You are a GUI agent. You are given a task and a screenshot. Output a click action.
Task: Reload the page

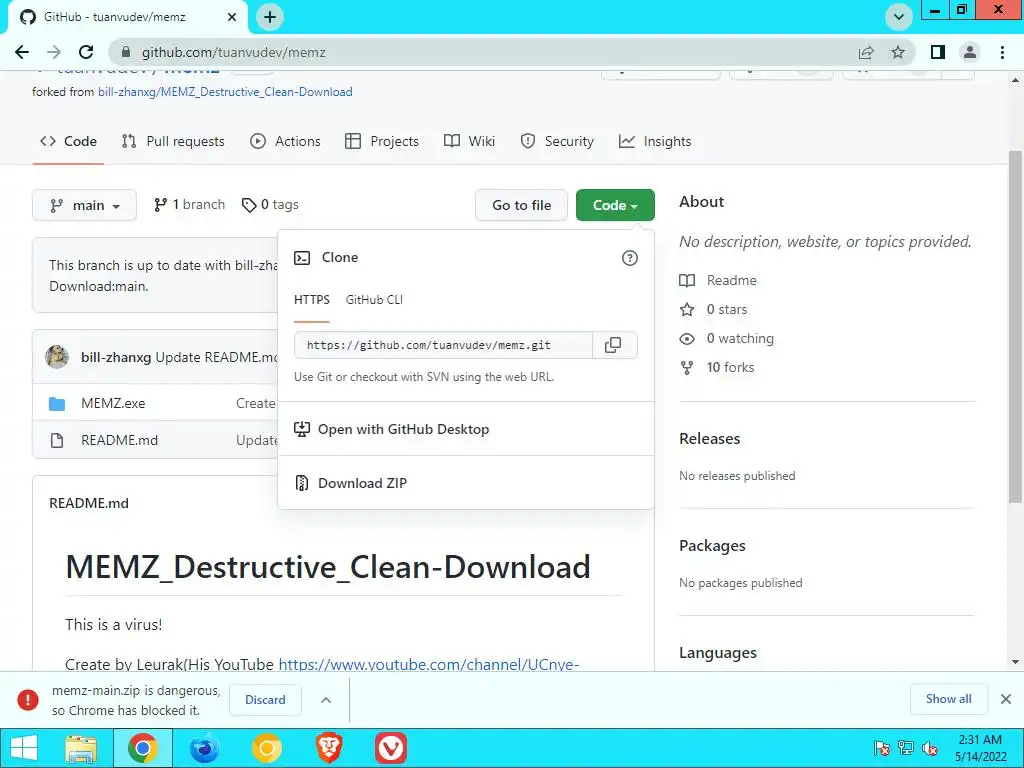[x=86, y=52]
